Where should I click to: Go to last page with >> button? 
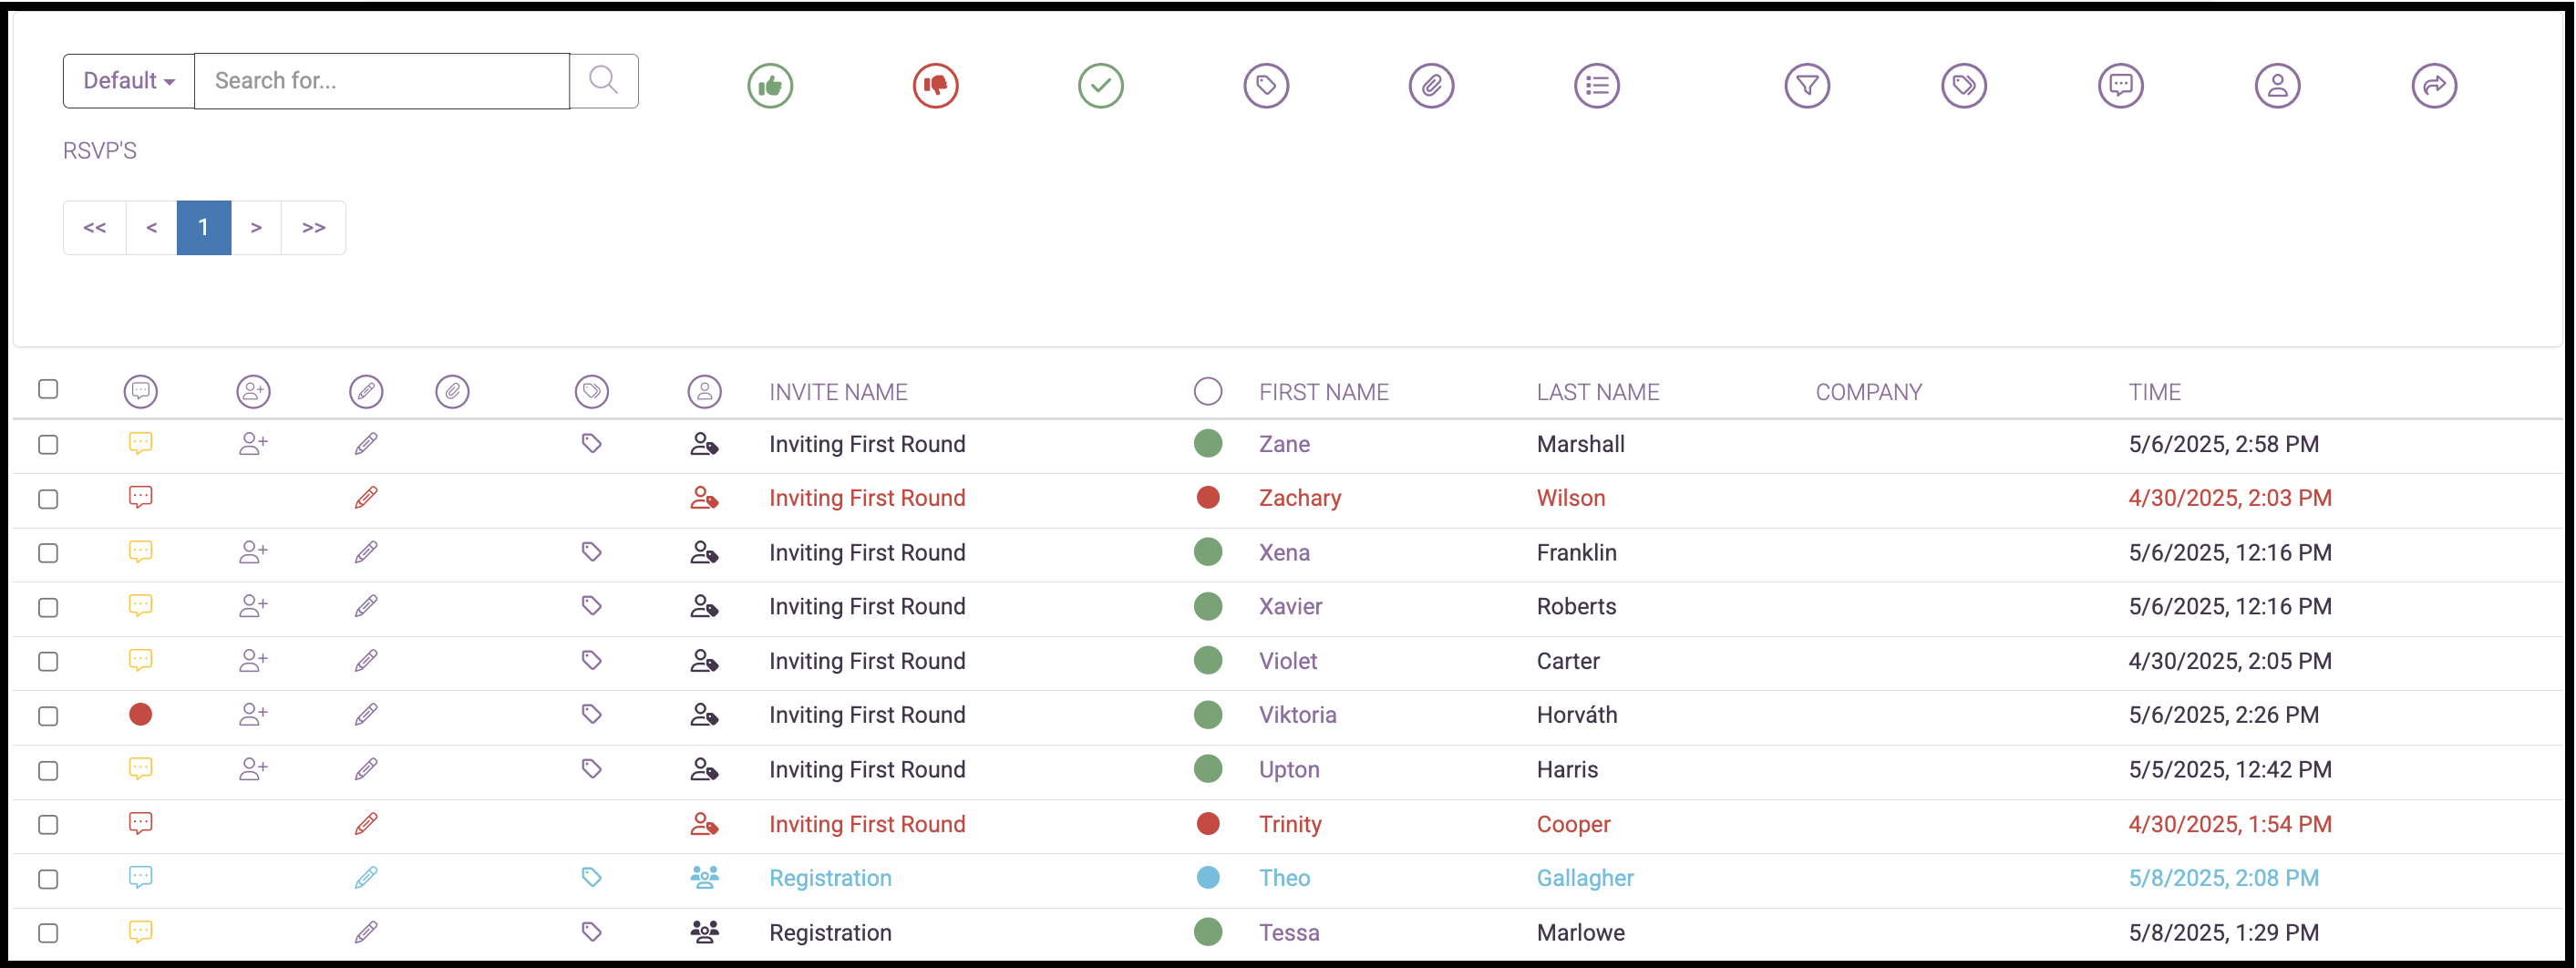coord(314,227)
